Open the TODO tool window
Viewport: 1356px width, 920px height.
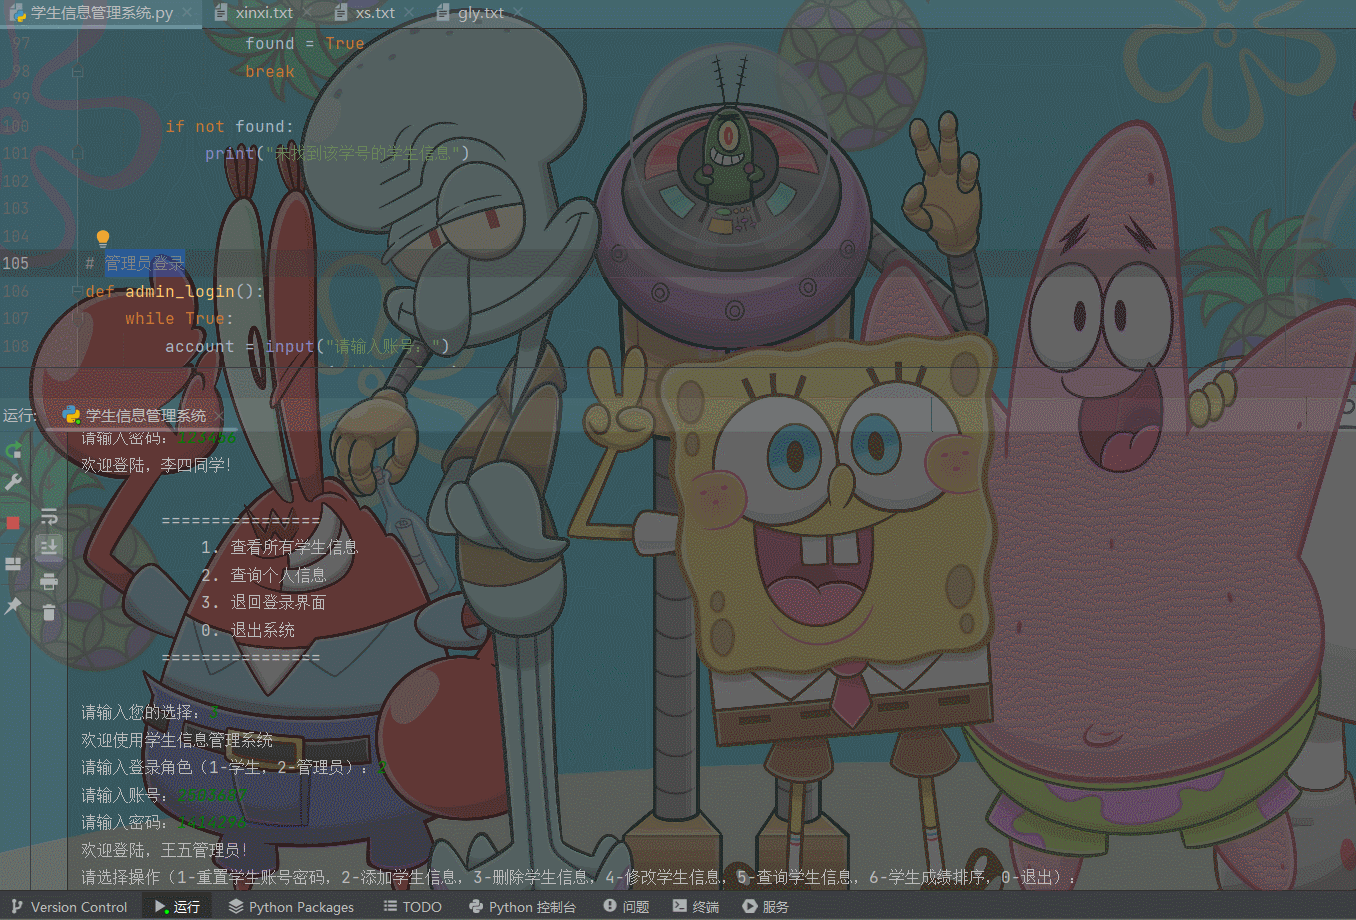[412, 907]
